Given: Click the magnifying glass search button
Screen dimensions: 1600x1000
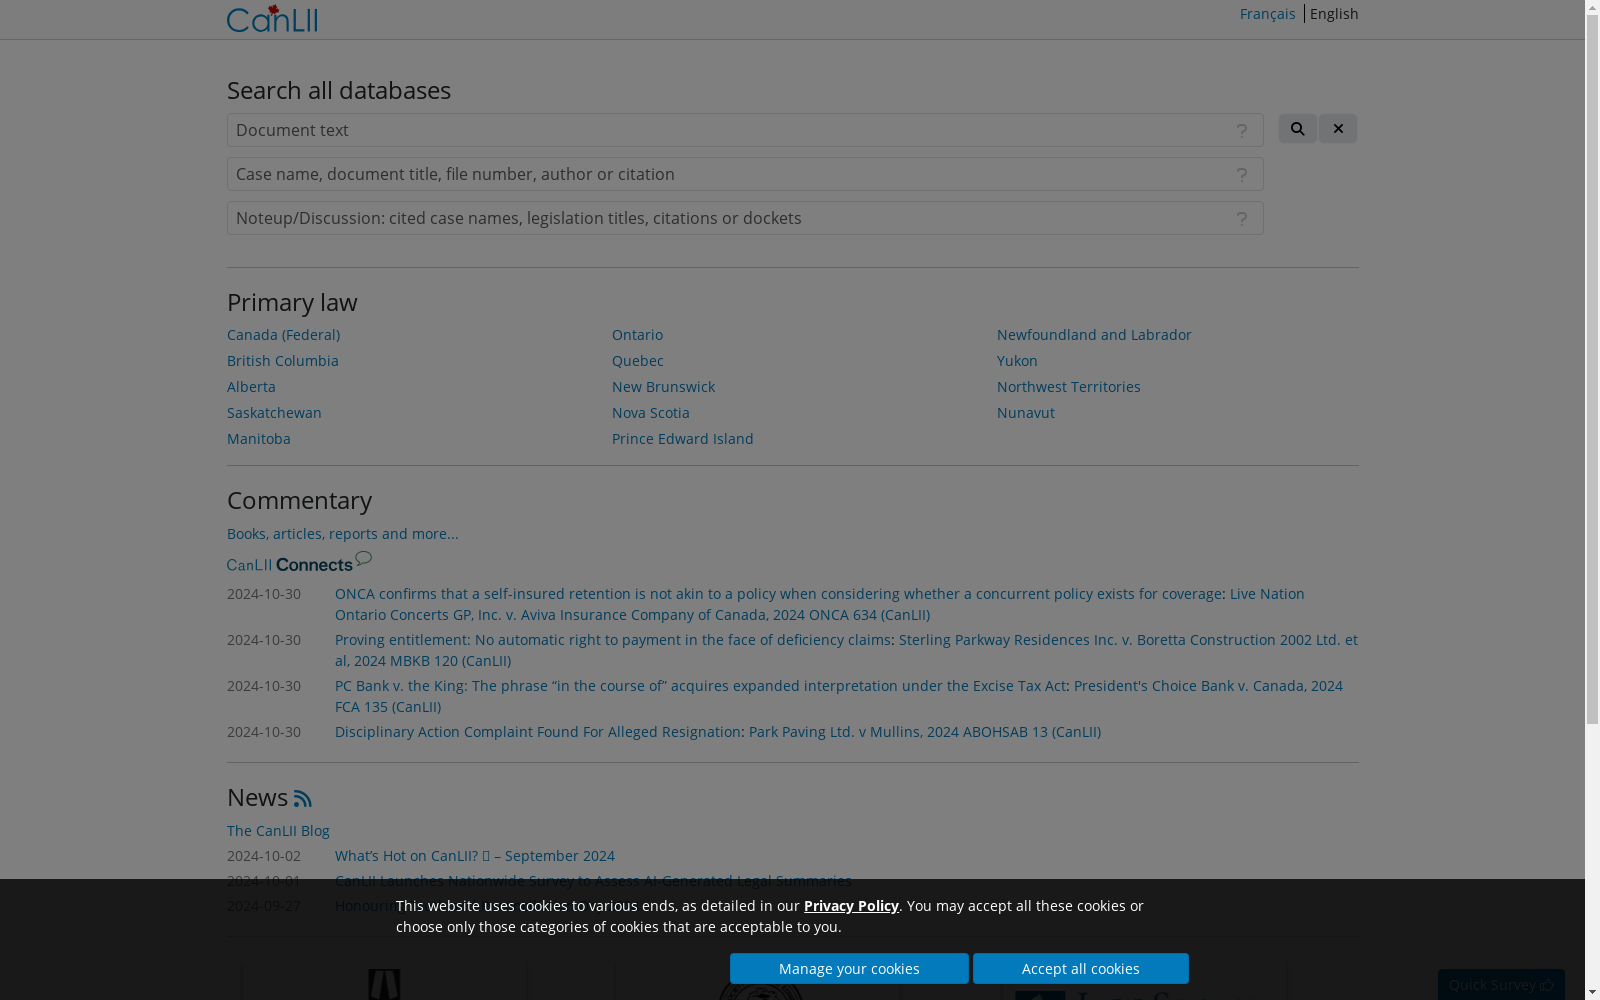Looking at the screenshot, I should coord(1297,128).
